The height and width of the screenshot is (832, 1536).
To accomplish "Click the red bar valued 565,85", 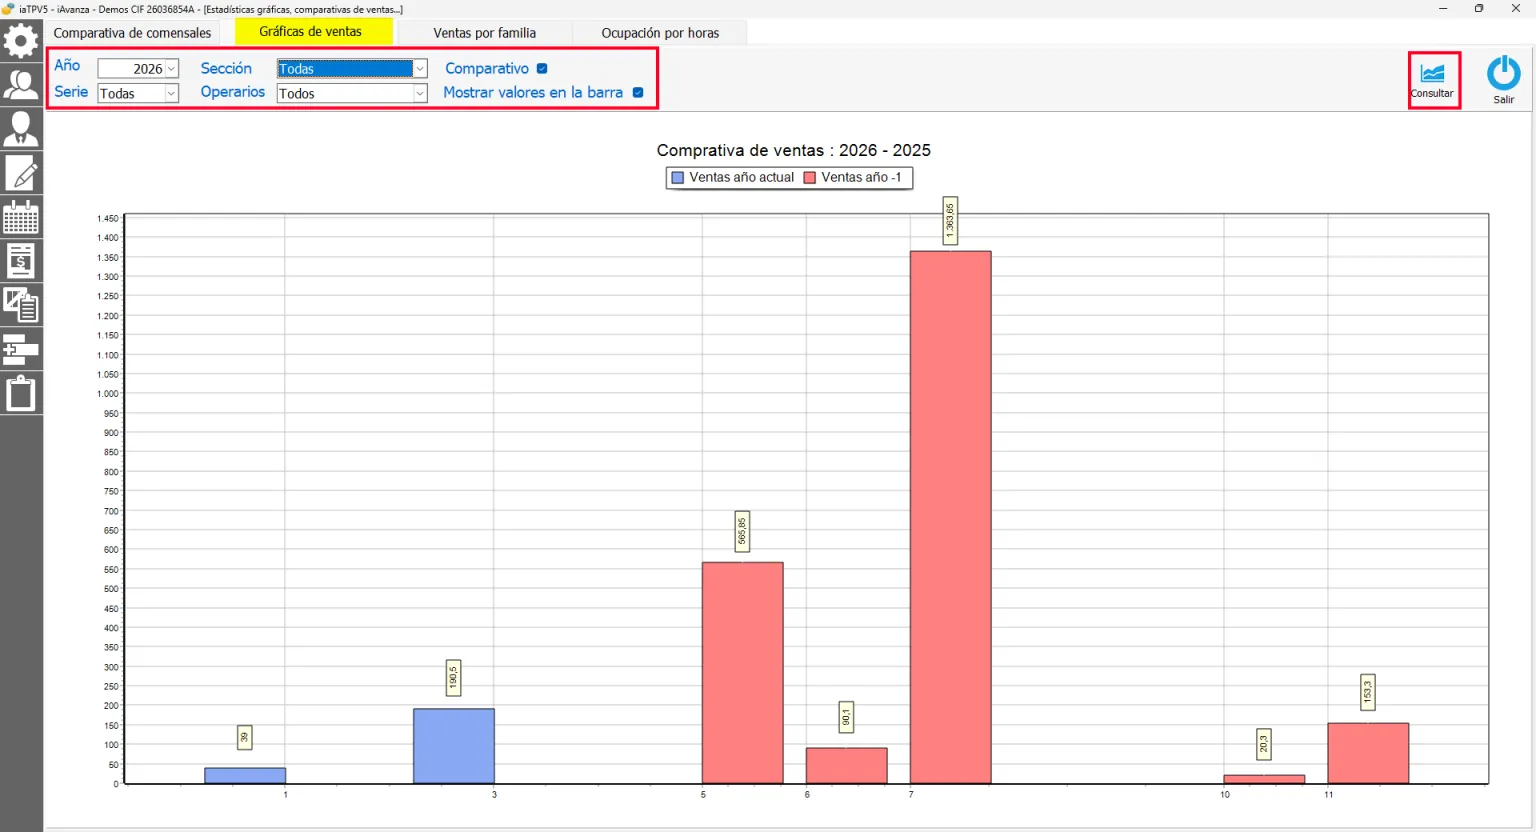I will coord(743,673).
